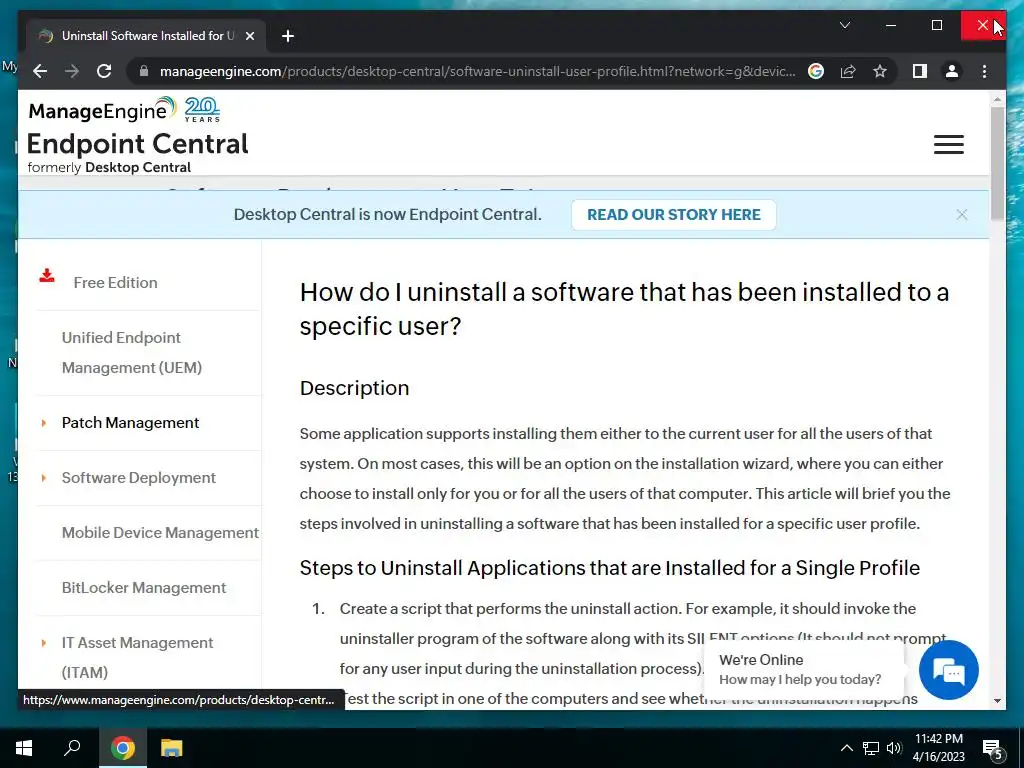Click the Steps to Uninstall Applications heading
Viewport: 1024px width, 768px height.
click(609, 568)
